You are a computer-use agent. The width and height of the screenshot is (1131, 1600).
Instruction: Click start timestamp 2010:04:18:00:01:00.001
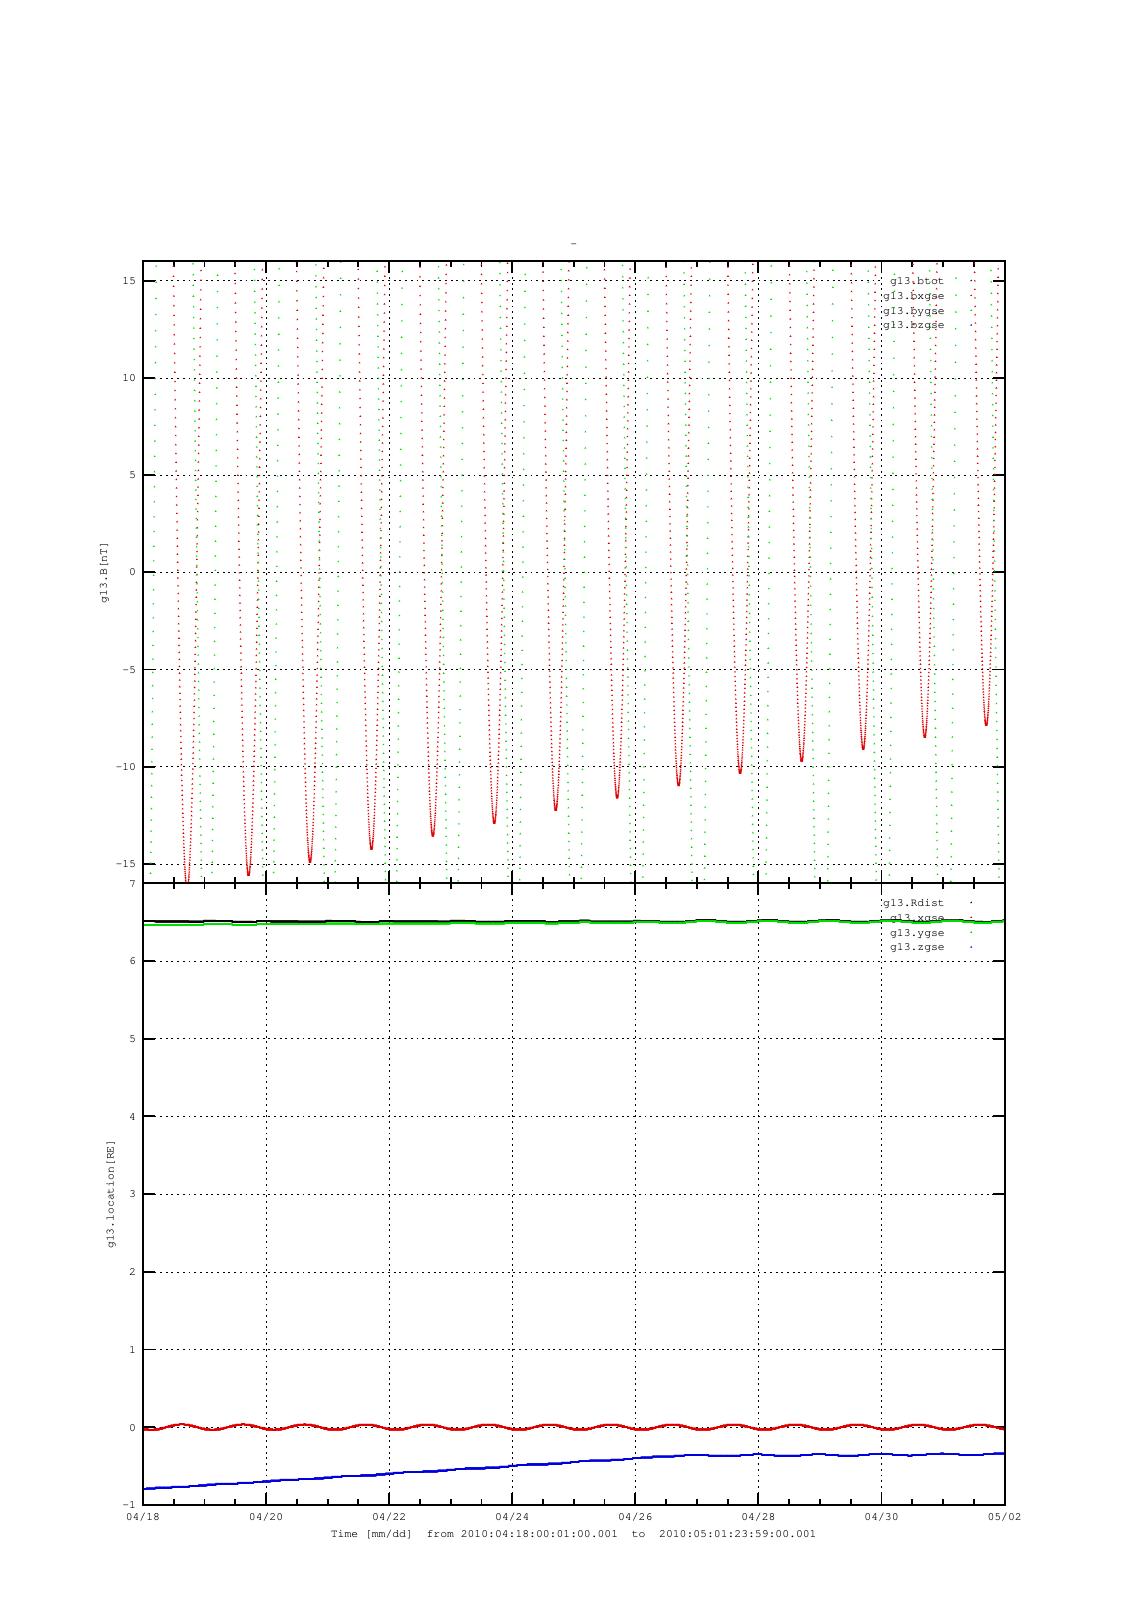pyautogui.click(x=539, y=1534)
